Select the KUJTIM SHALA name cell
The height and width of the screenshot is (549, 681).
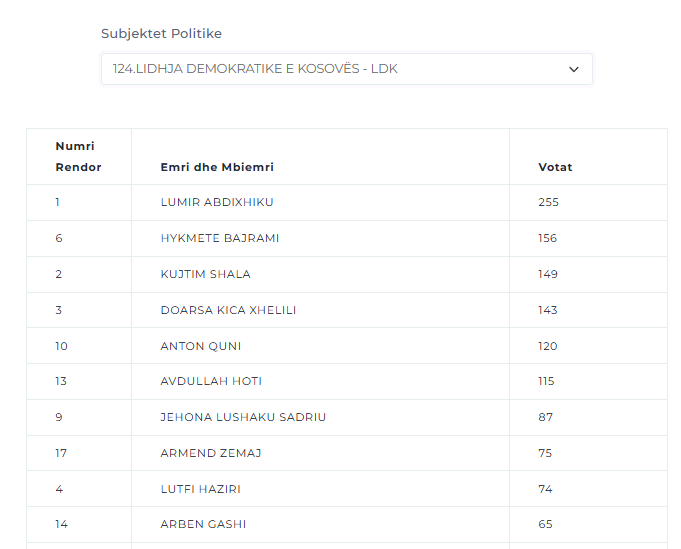point(321,274)
